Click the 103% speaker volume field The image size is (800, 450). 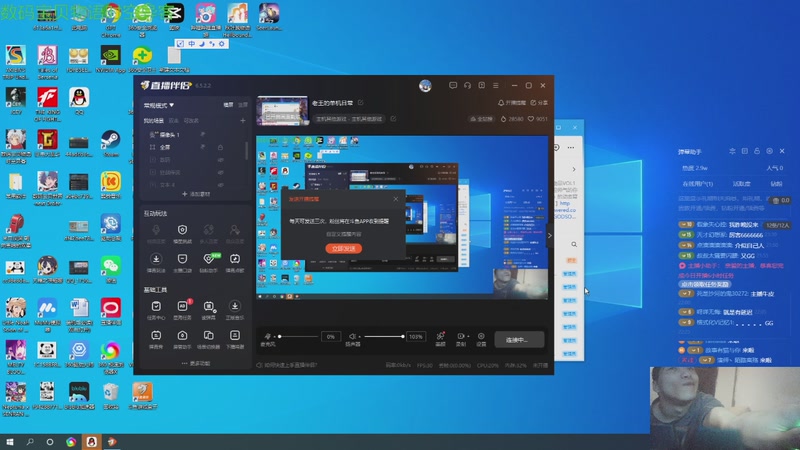pos(416,337)
